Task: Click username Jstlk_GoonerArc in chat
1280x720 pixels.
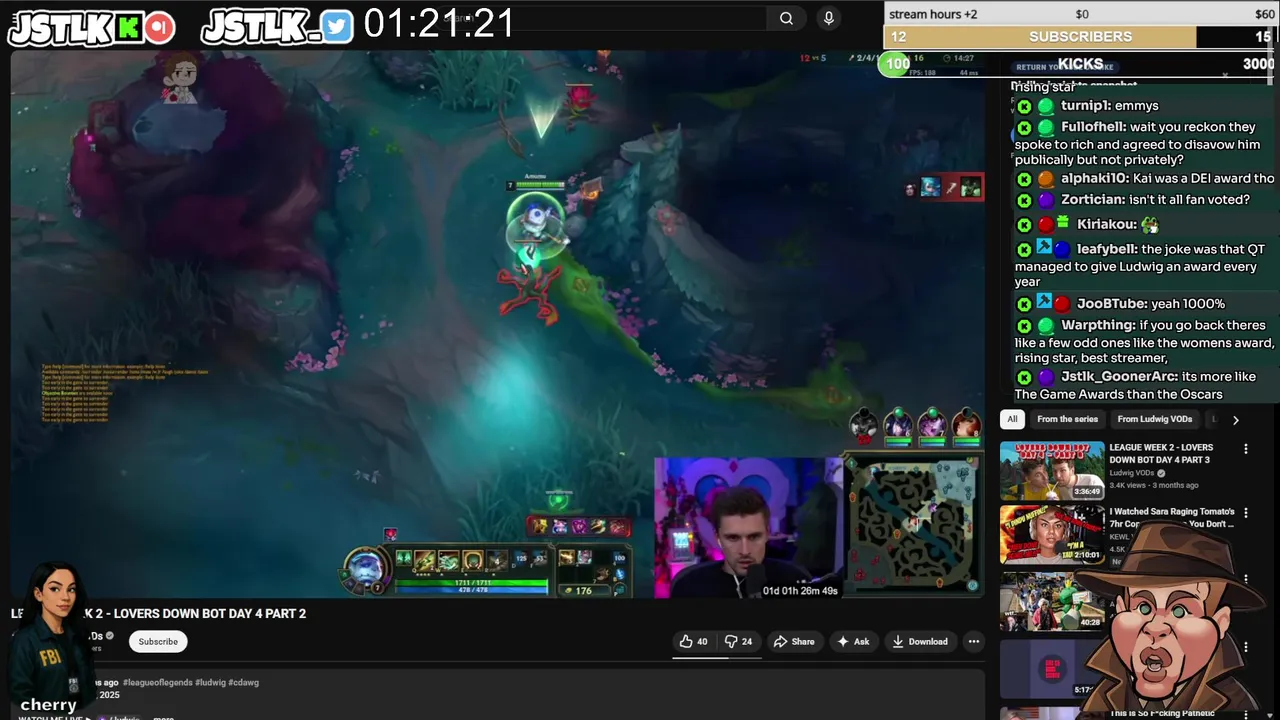Action: (x=1119, y=377)
